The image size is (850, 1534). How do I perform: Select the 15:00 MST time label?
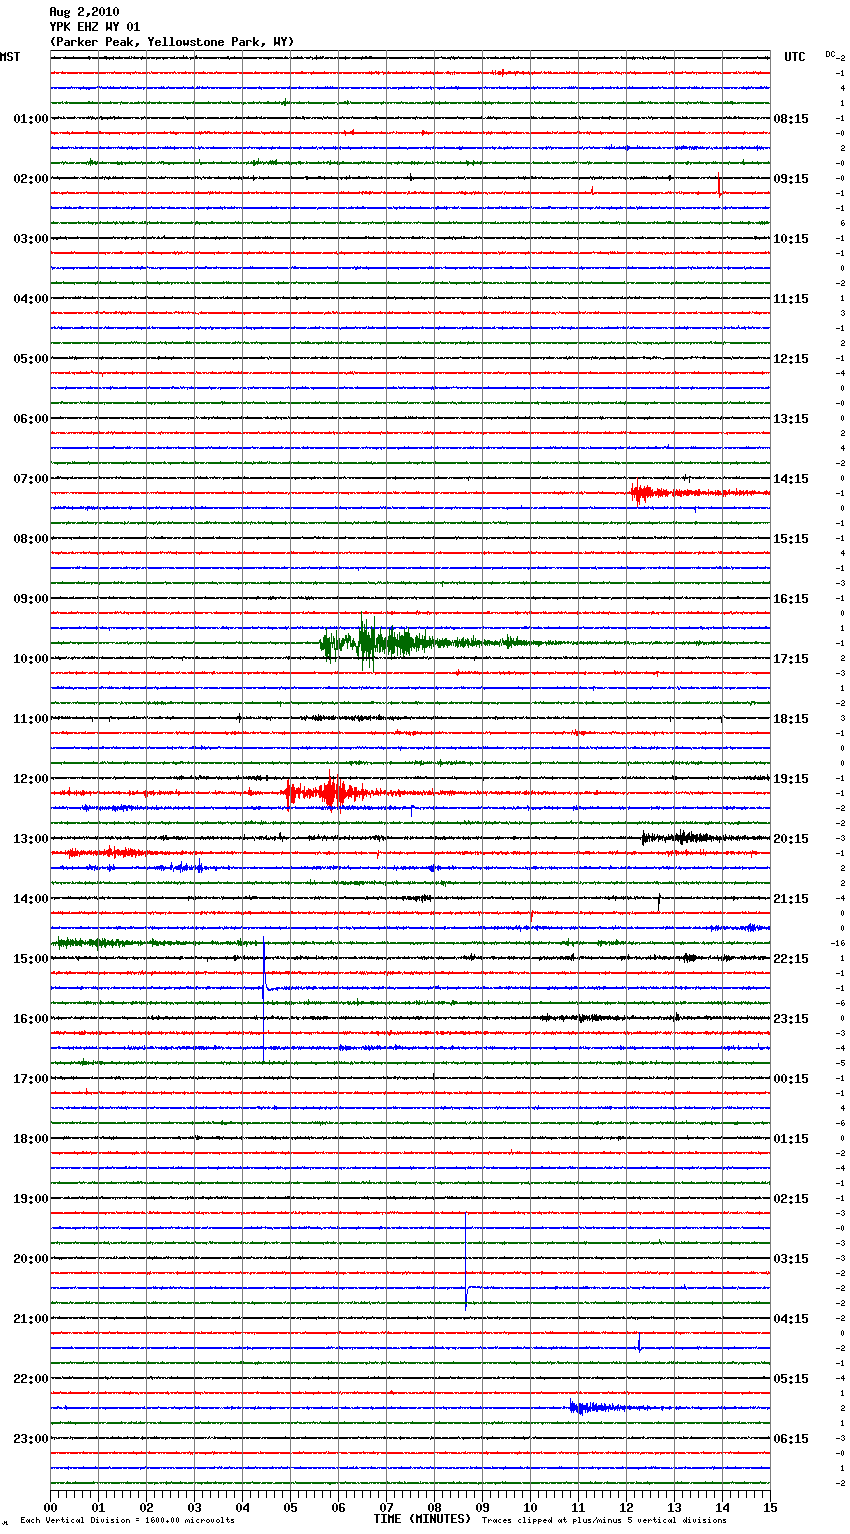(x=31, y=959)
